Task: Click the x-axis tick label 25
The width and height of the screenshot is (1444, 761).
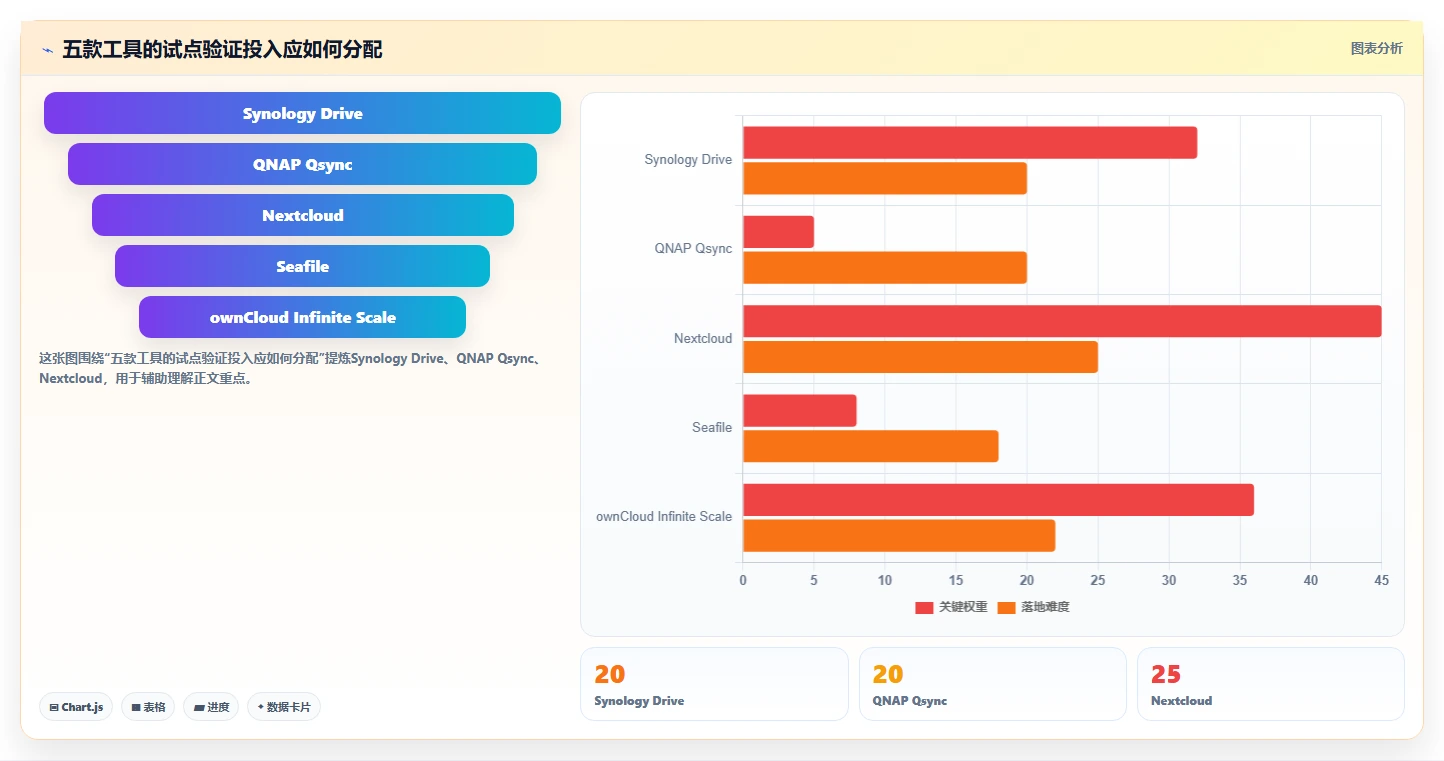Action: [x=1098, y=580]
